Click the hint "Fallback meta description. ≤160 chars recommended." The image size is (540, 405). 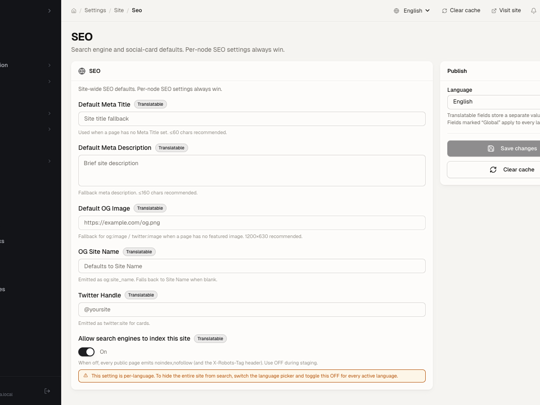coord(138,193)
